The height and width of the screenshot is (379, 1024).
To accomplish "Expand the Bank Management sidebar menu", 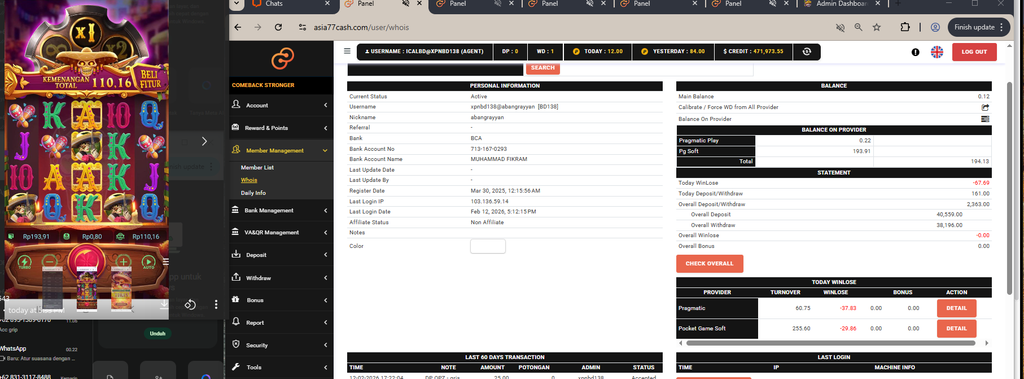I will (281, 210).
